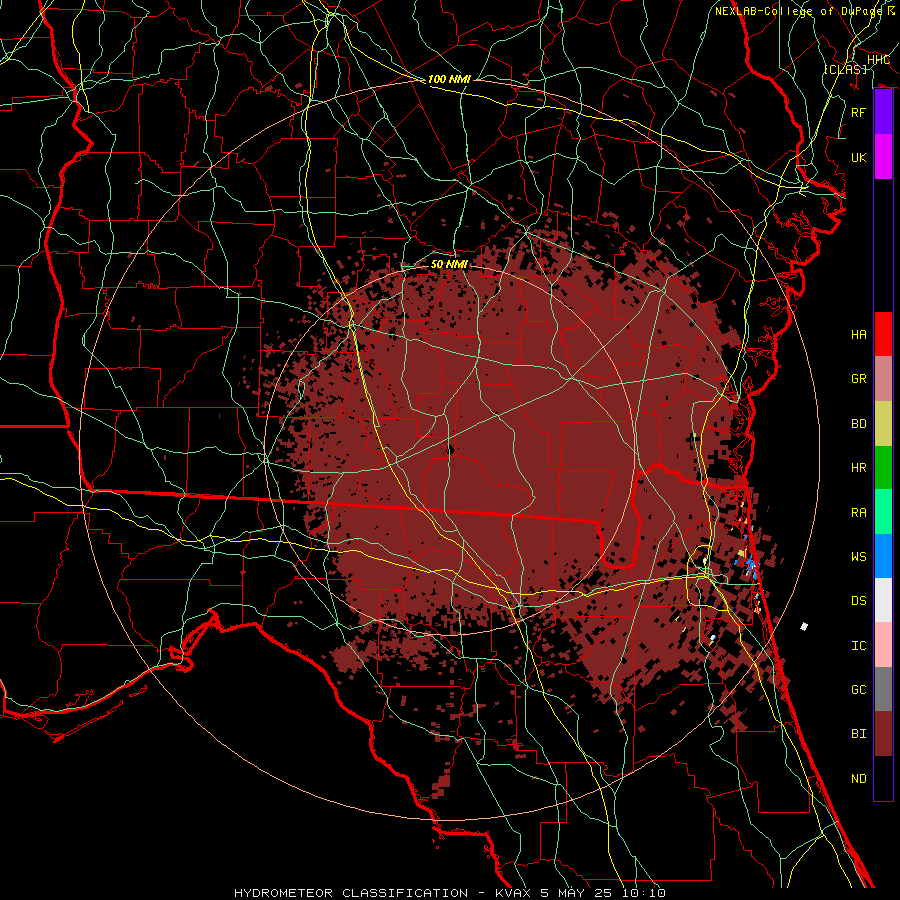The height and width of the screenshot is (900, 900).
Task: Pick the light green RA swatch
Action: 883,512
